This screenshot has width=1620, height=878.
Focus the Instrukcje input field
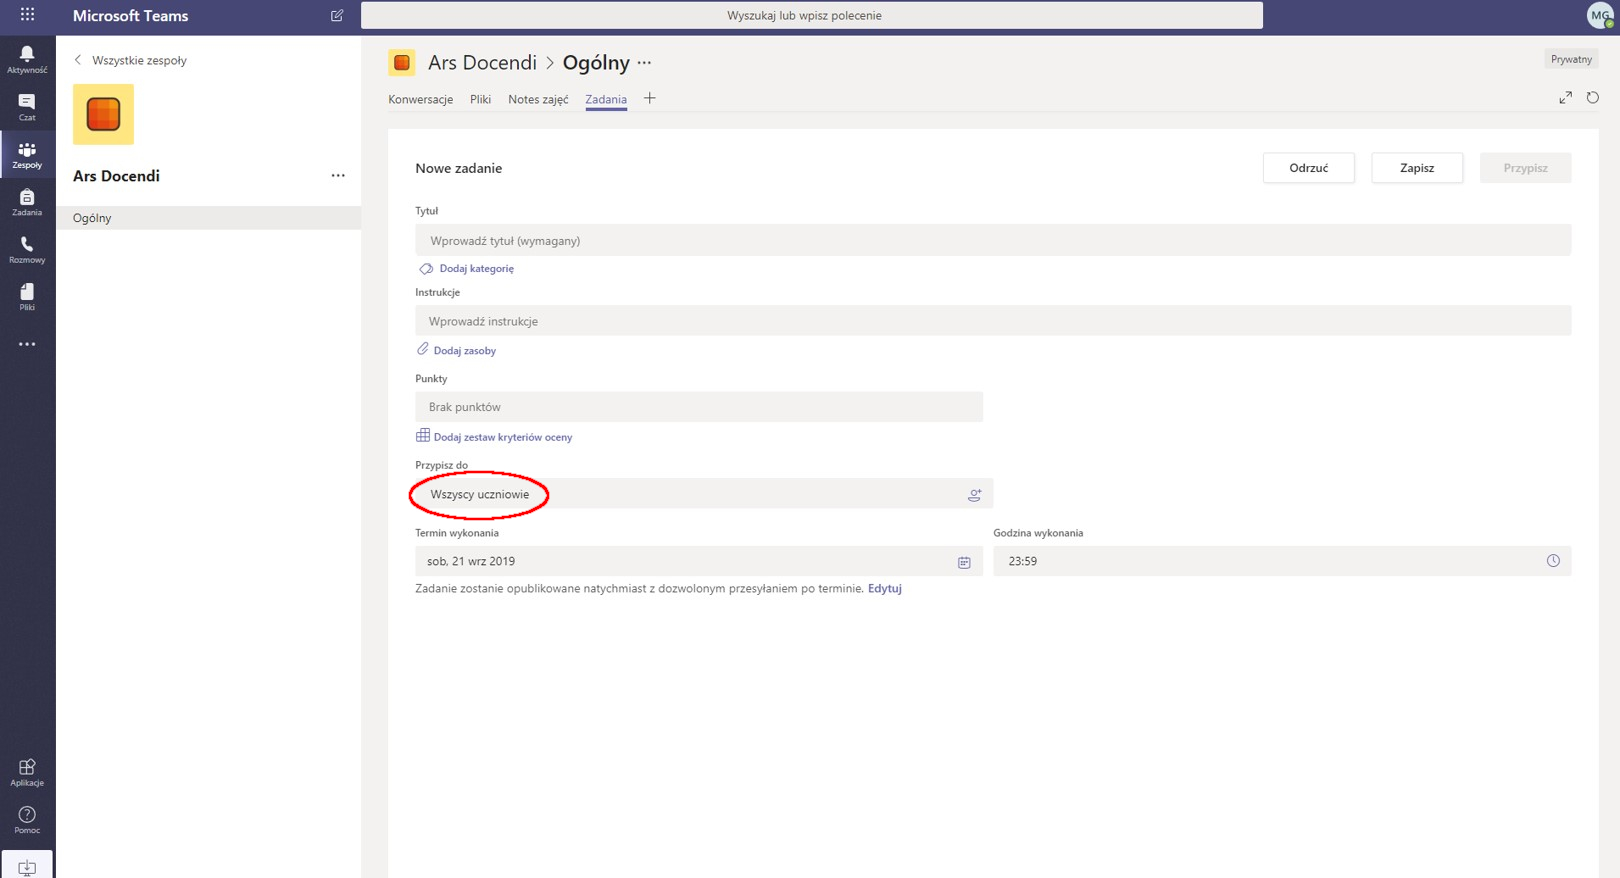[993, 321]
